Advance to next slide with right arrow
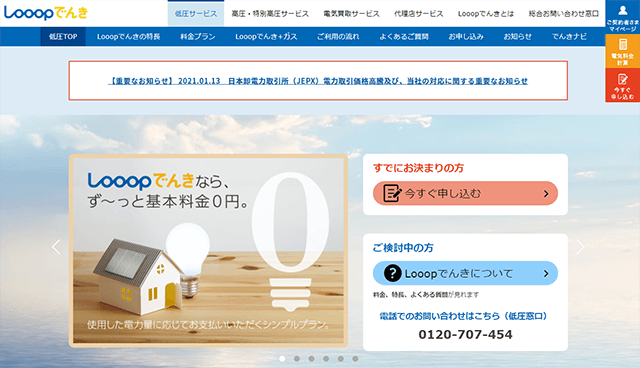 click(x=580, y=247)
